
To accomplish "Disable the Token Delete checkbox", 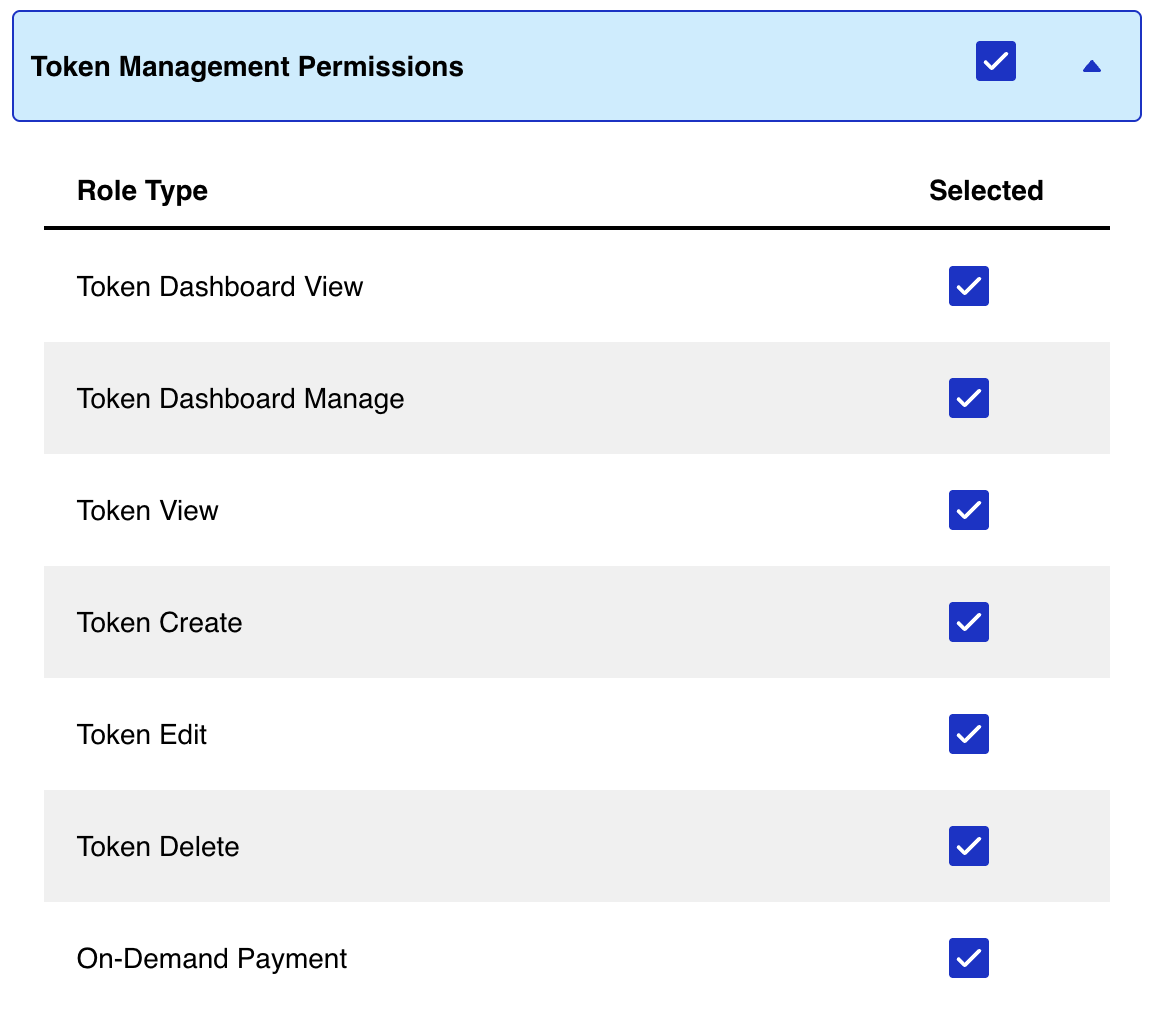I will (x=968, y=846).
